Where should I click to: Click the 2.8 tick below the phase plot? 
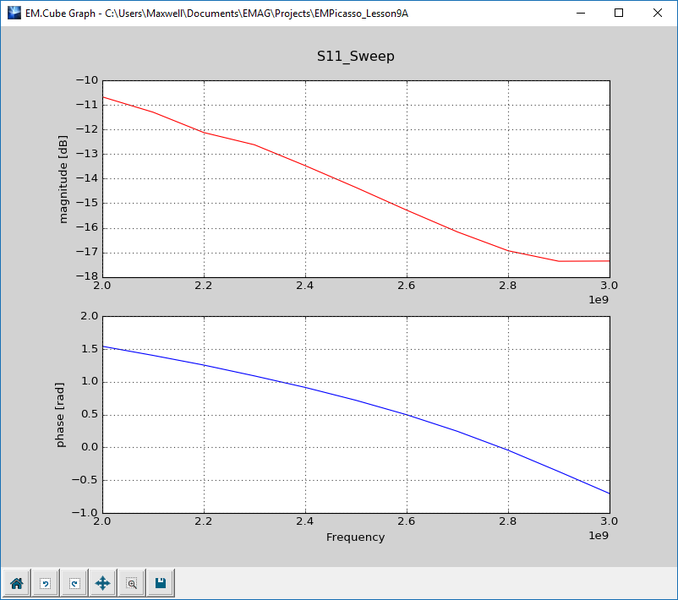tap(508, 521)
